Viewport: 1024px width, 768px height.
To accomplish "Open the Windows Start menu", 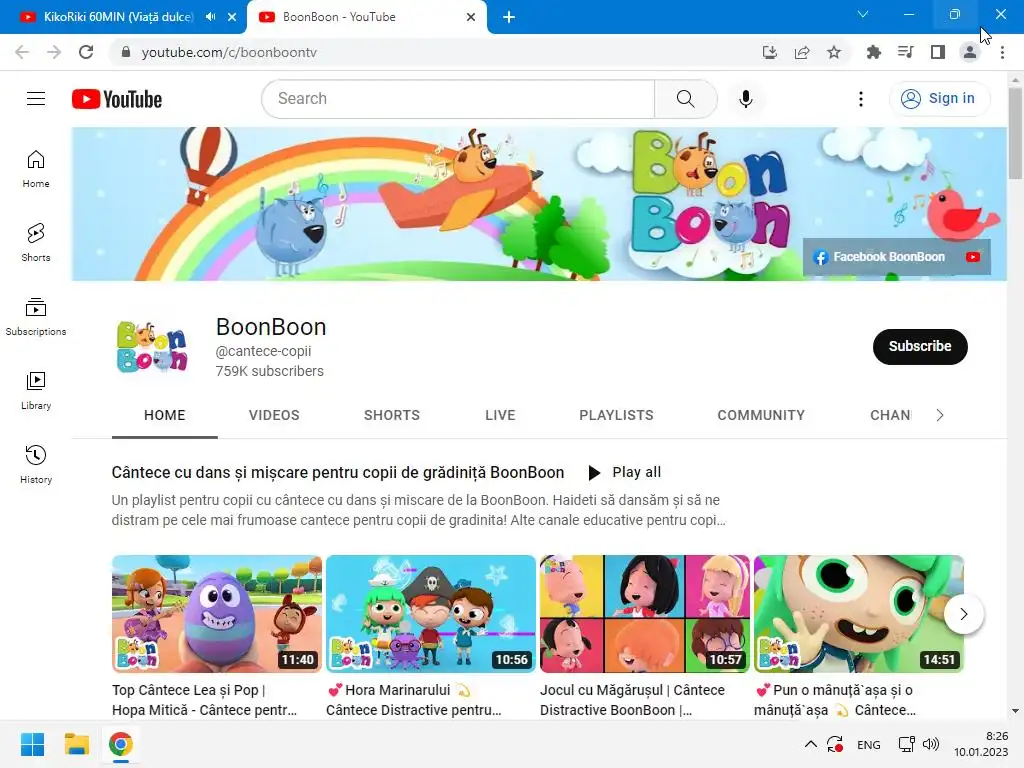I will [33, 744].
